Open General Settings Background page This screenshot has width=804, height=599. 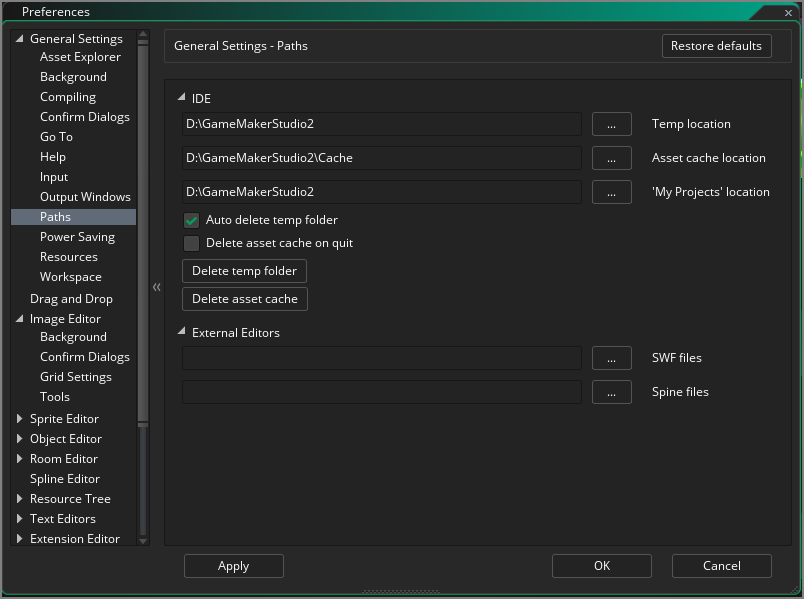pos(73,77)
